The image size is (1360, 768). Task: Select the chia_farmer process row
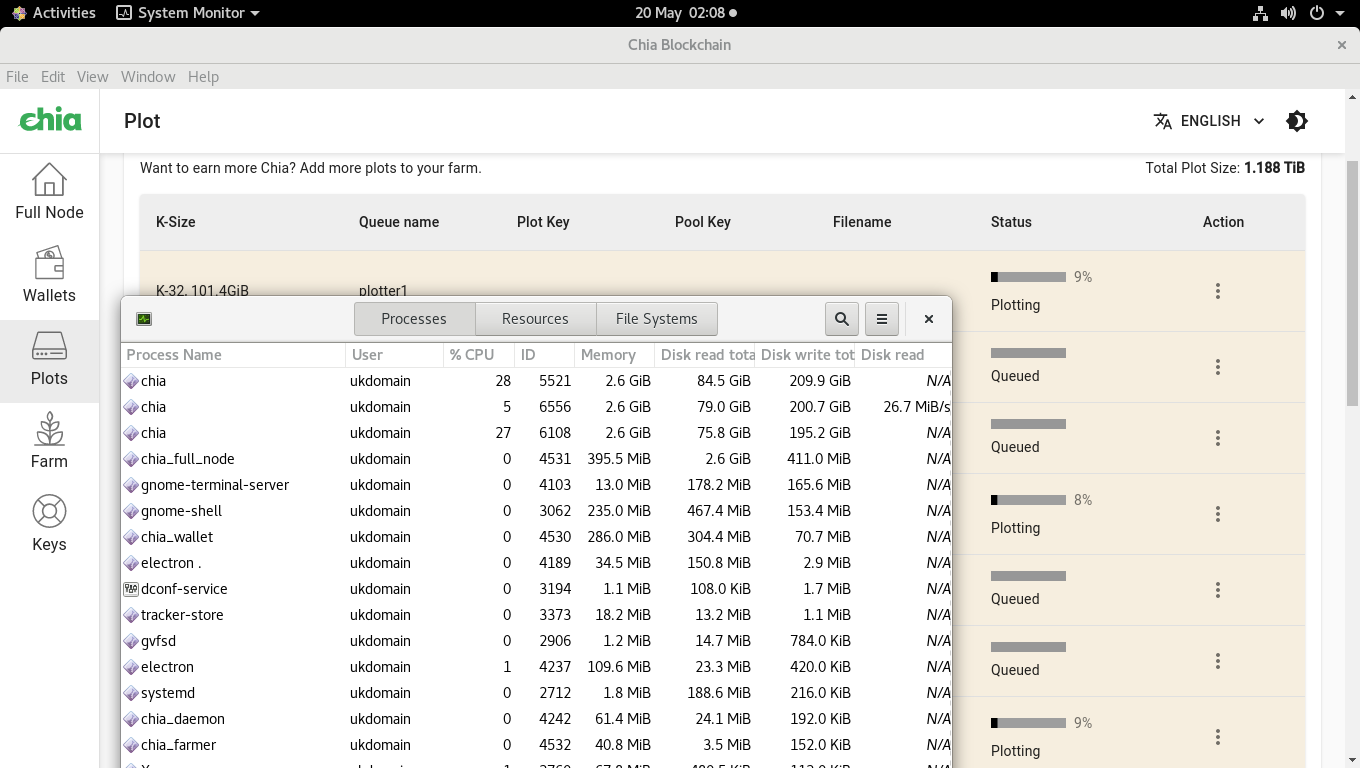tap(537, 745)
